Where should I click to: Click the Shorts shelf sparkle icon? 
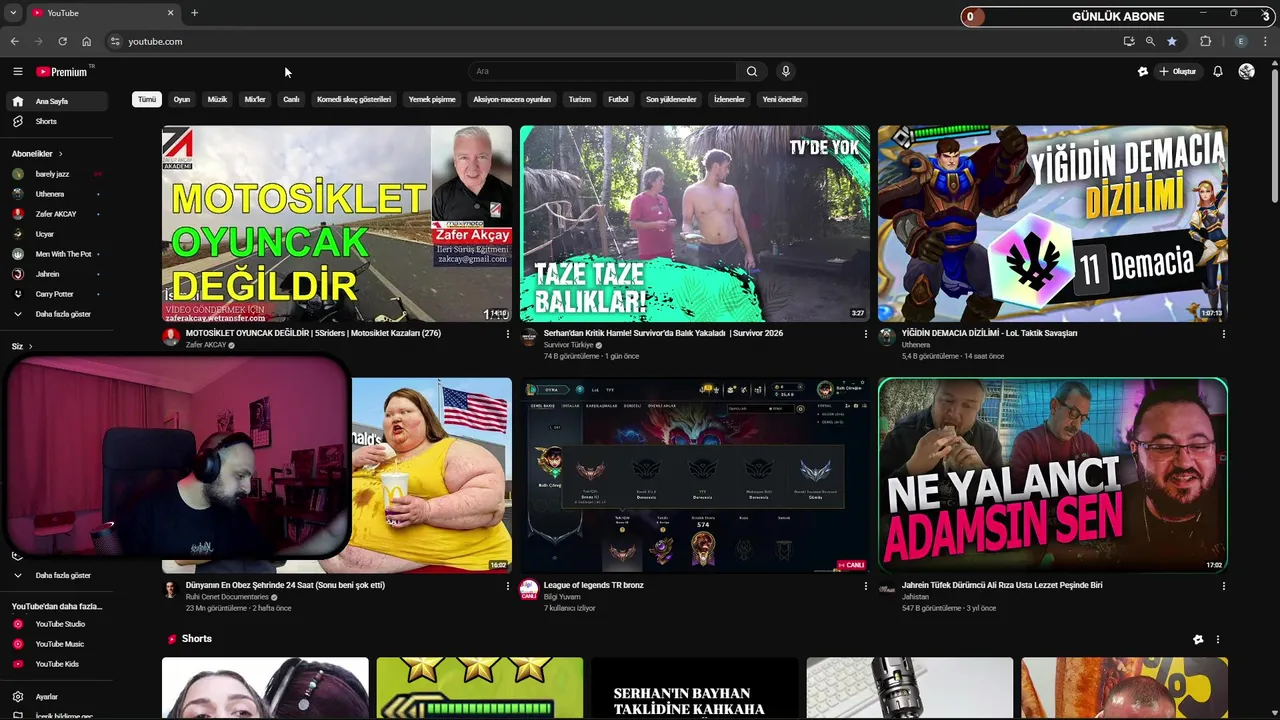pyautogui.click(x=1198, y=639)
